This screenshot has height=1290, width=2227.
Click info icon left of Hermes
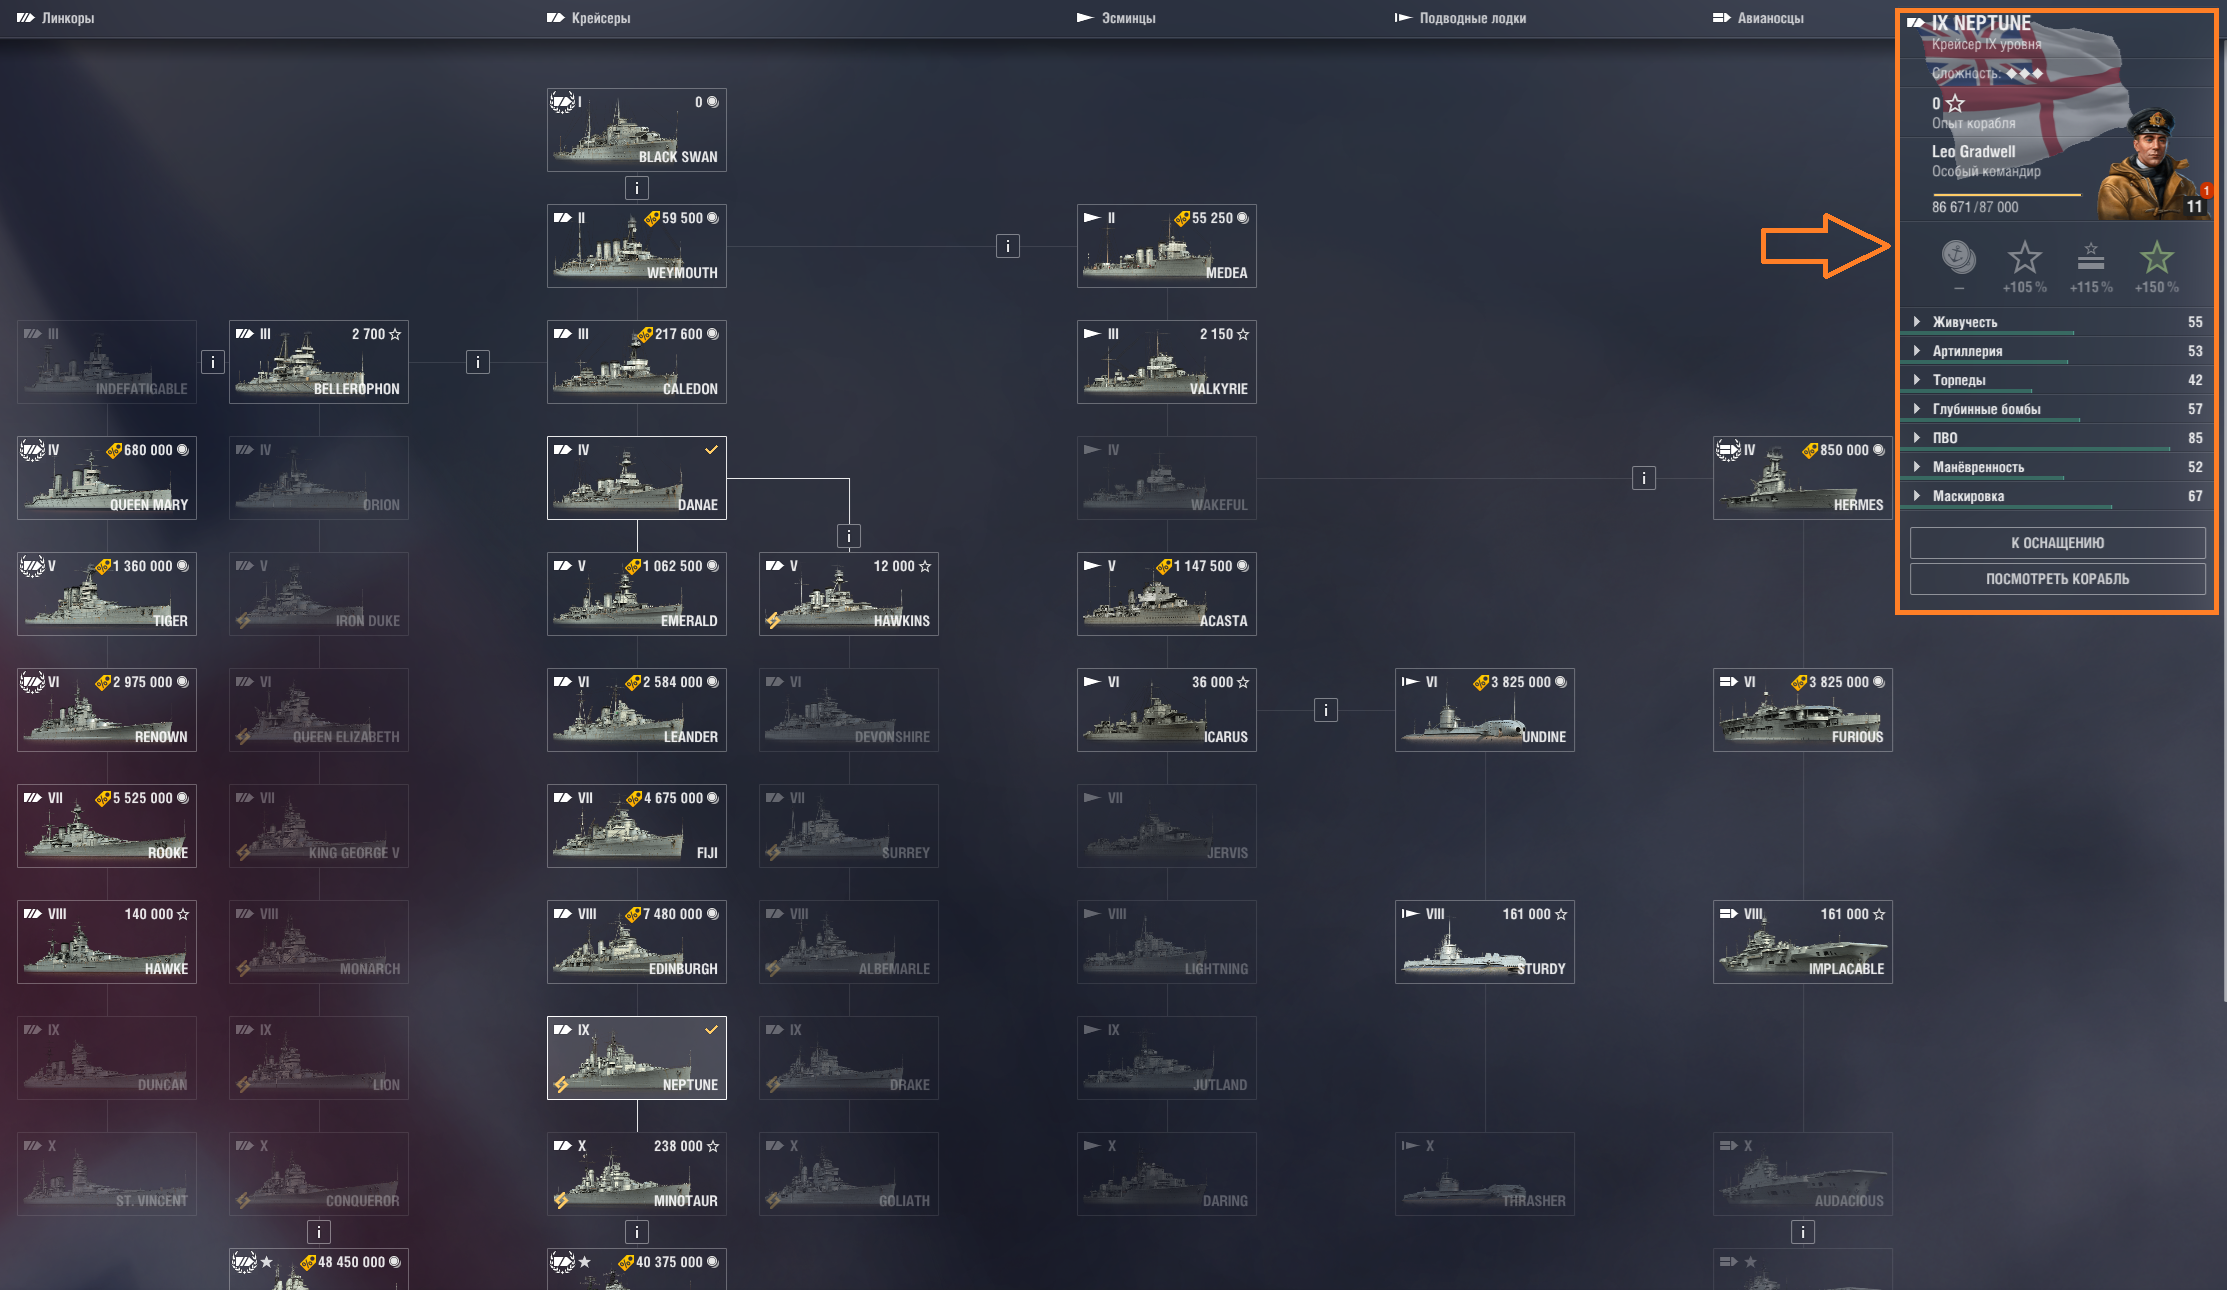pyautogui.click(x=1644, y=478)
